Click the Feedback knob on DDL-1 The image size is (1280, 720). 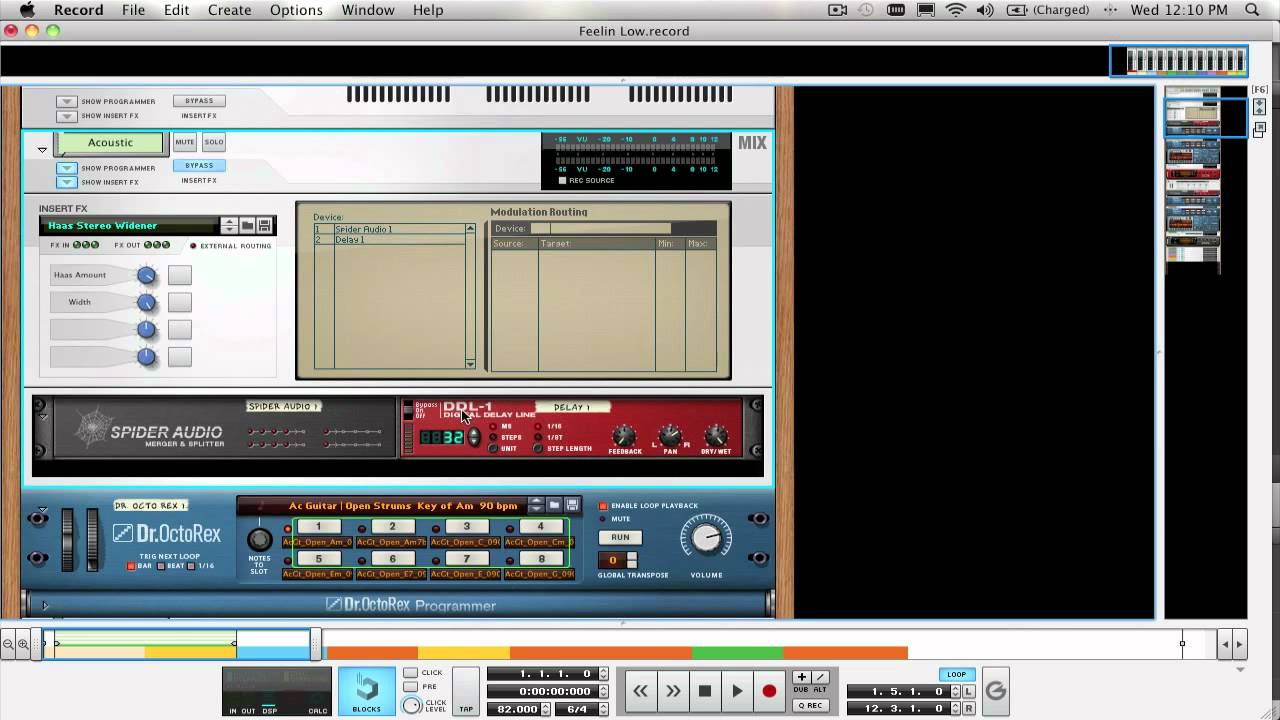[624, 436]
